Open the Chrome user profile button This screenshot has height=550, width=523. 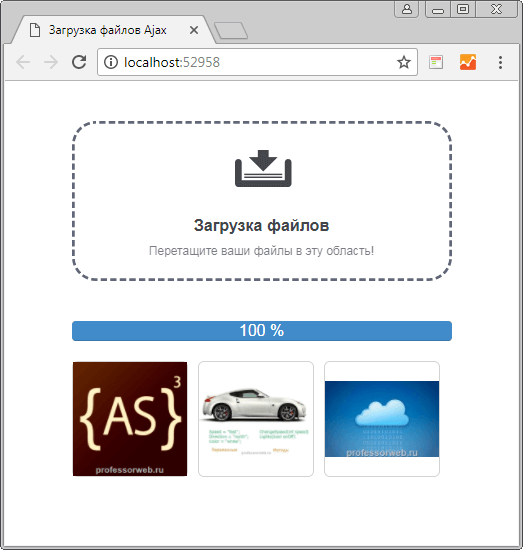[407, 9]
